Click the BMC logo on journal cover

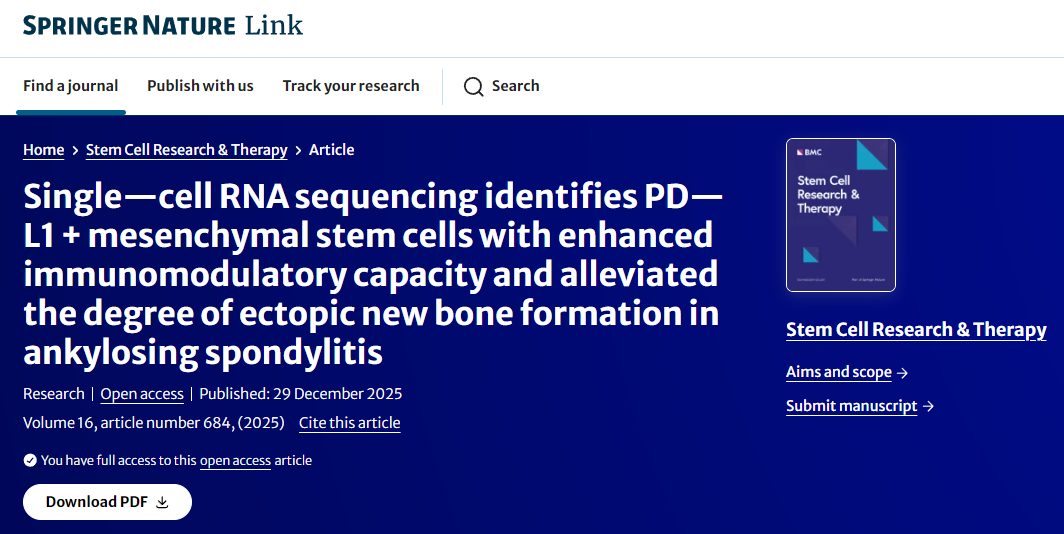[809, 153]
